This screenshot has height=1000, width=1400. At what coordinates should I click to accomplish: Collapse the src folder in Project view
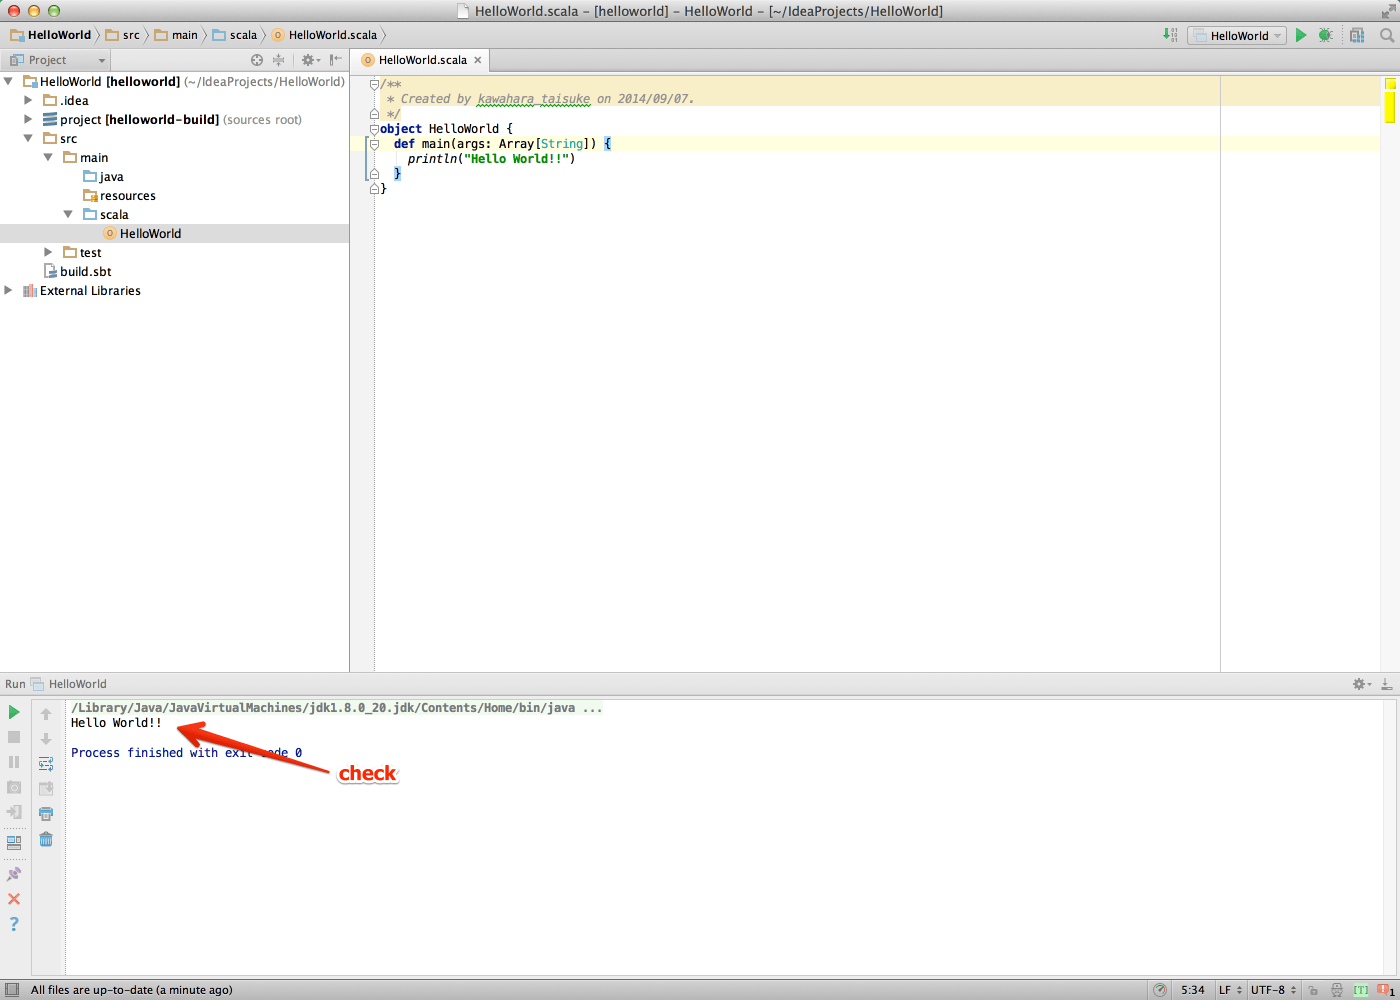click(x=28, y=138)
